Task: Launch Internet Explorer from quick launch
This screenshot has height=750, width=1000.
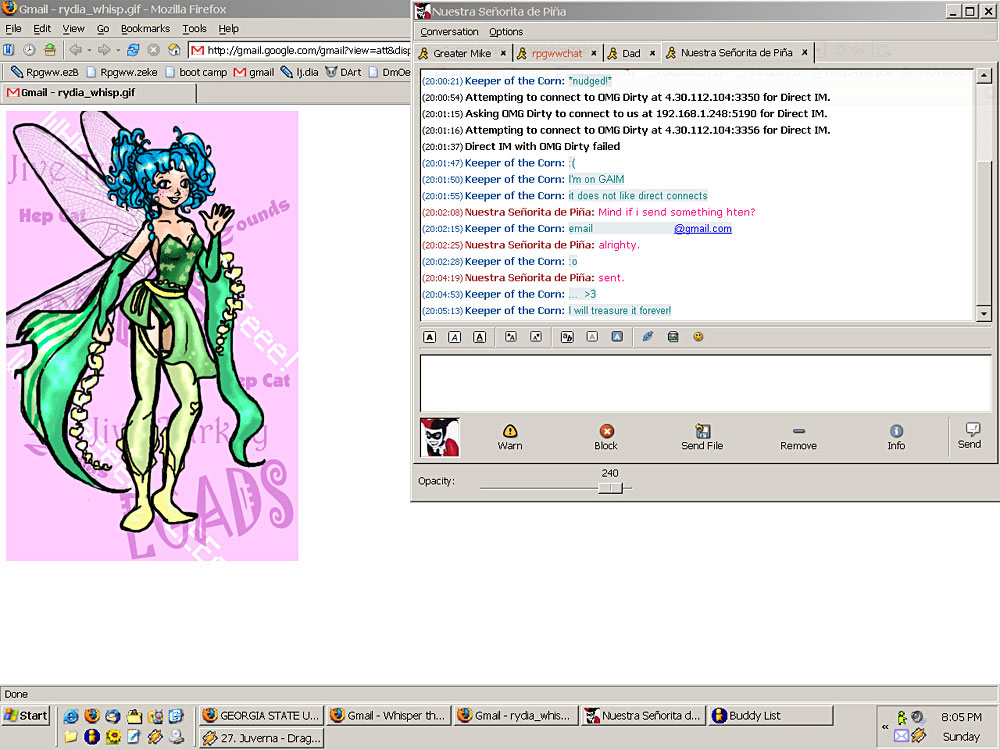Action: tap(71, 716)
